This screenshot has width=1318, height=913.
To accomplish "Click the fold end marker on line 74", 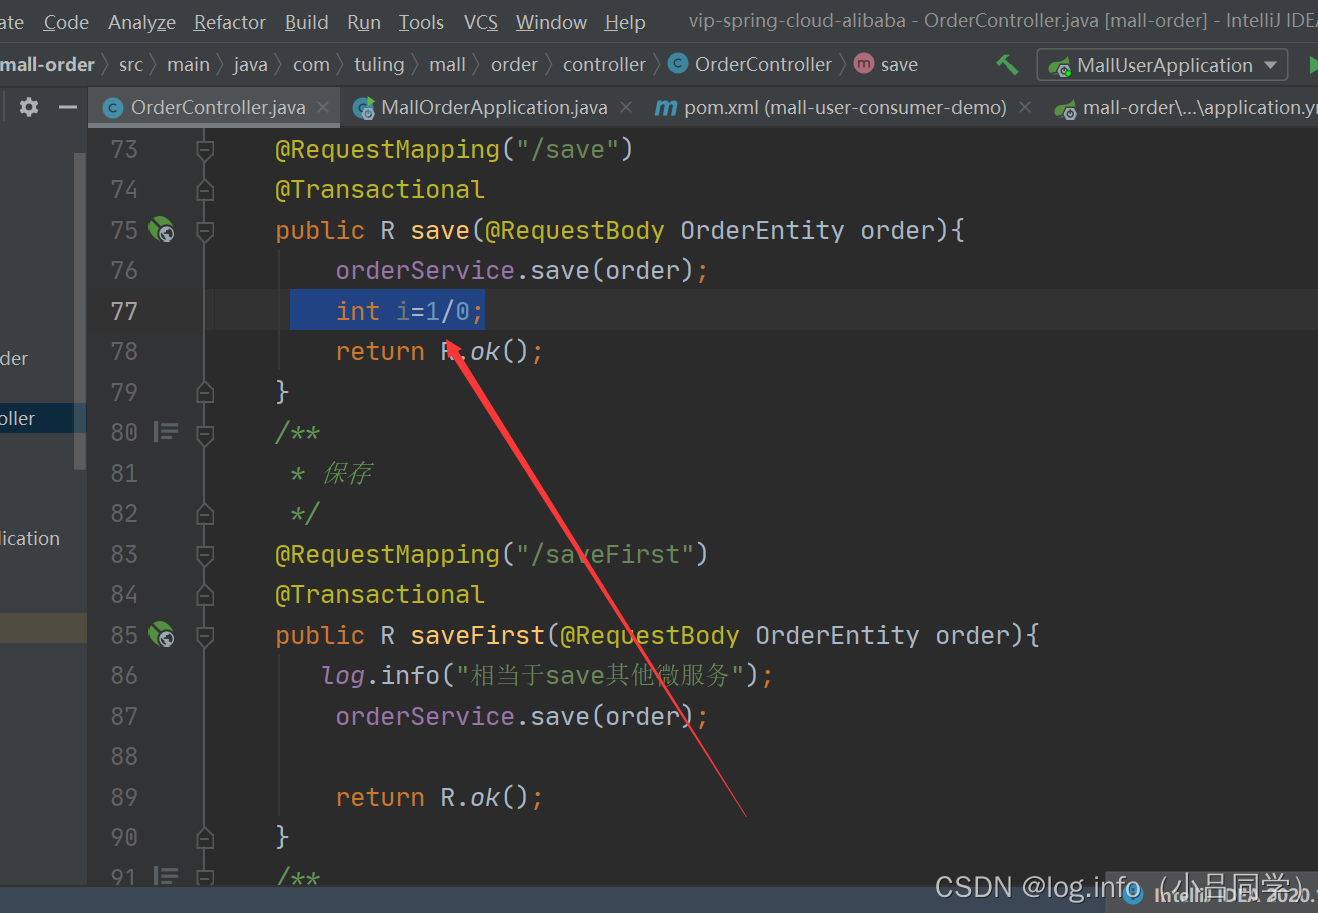I will 205,190.
